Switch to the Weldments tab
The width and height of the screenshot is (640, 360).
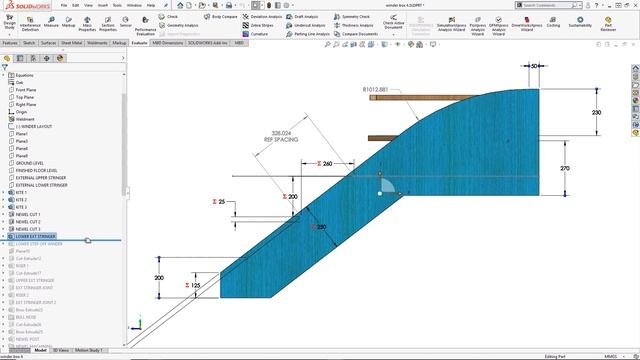pyautogui.click(x=97, y=43)
